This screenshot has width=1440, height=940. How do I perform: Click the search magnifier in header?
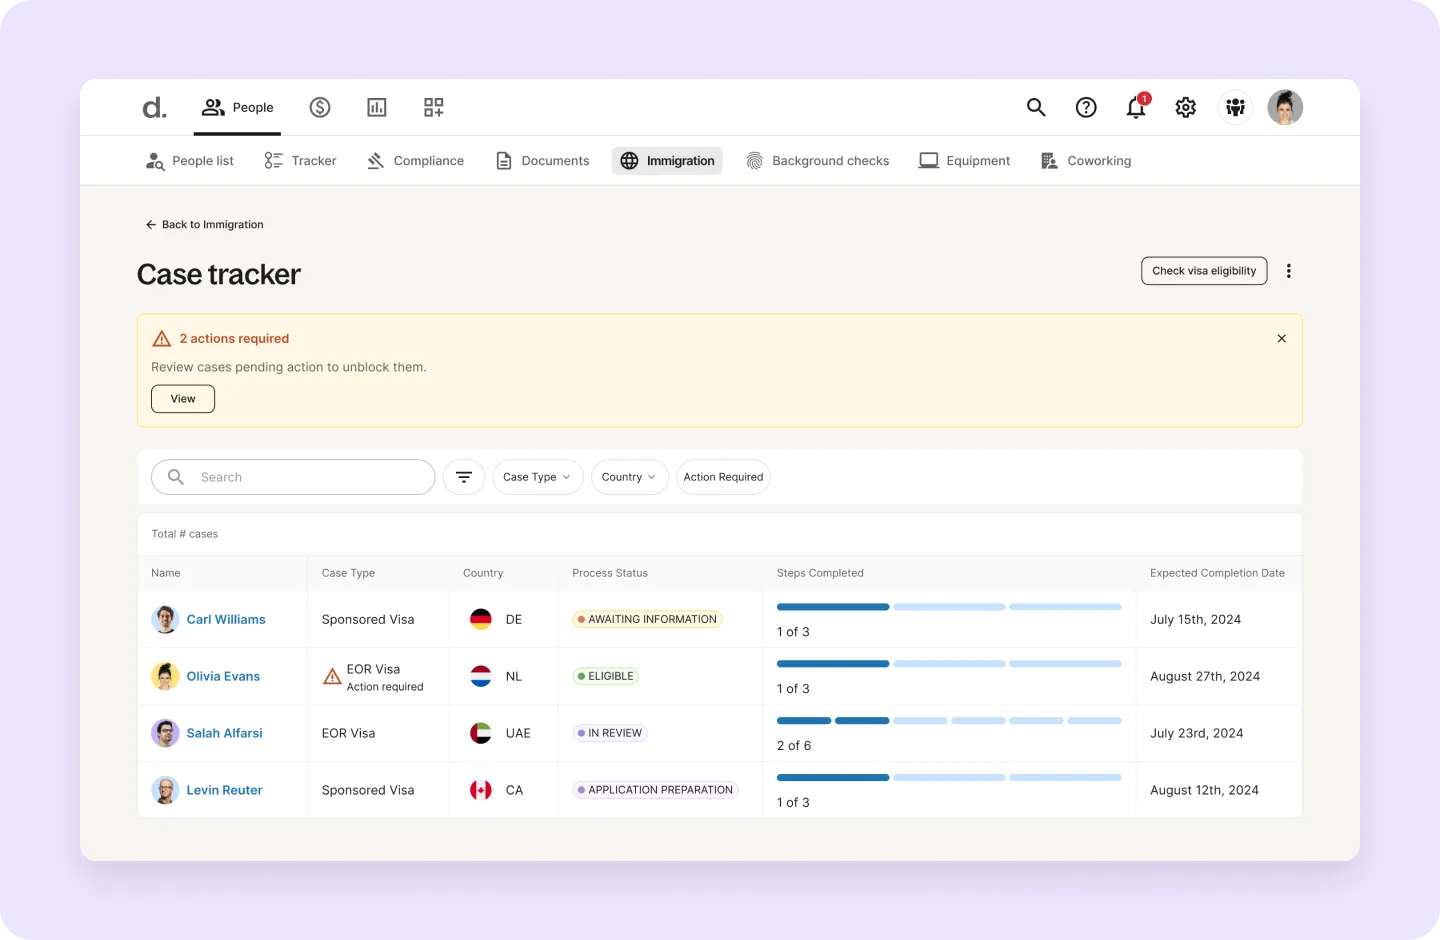tap(1036, 107)
